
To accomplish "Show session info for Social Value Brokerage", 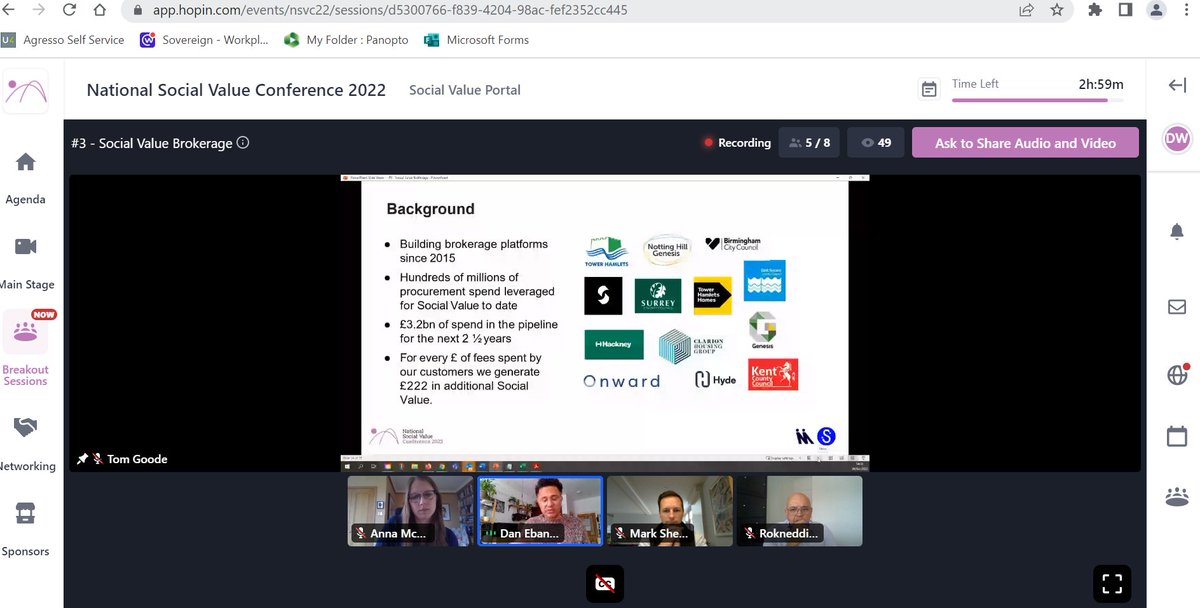I will [x=243, y=143].
